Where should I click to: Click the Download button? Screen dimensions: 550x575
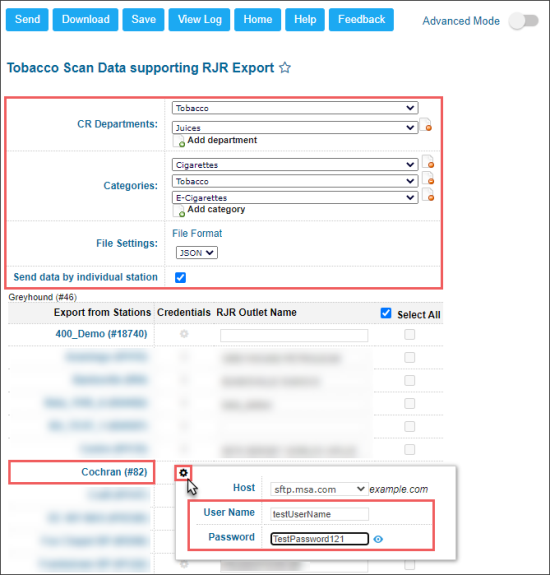click(x=85, y=19)
